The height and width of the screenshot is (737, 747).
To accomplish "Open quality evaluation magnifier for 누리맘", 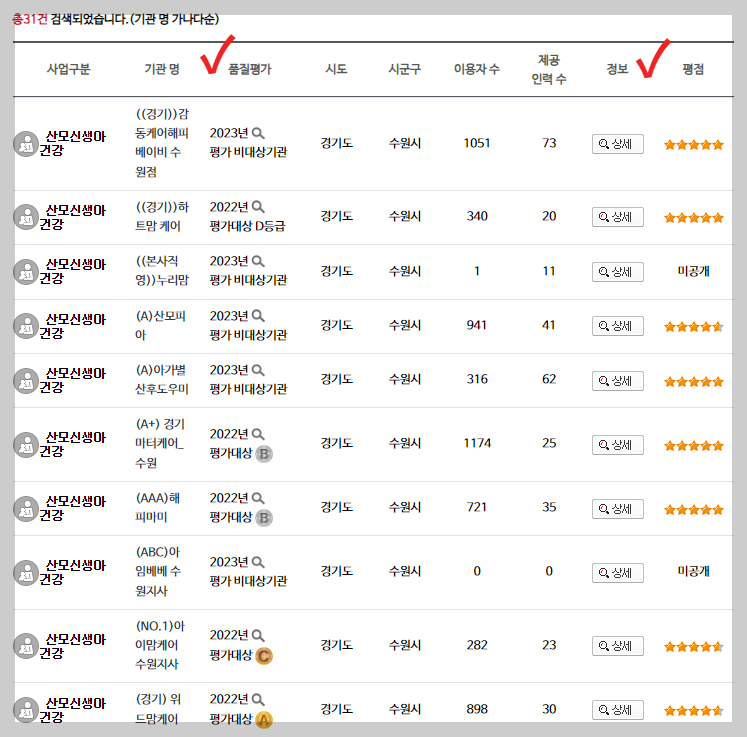I will (x=258, y=261).
